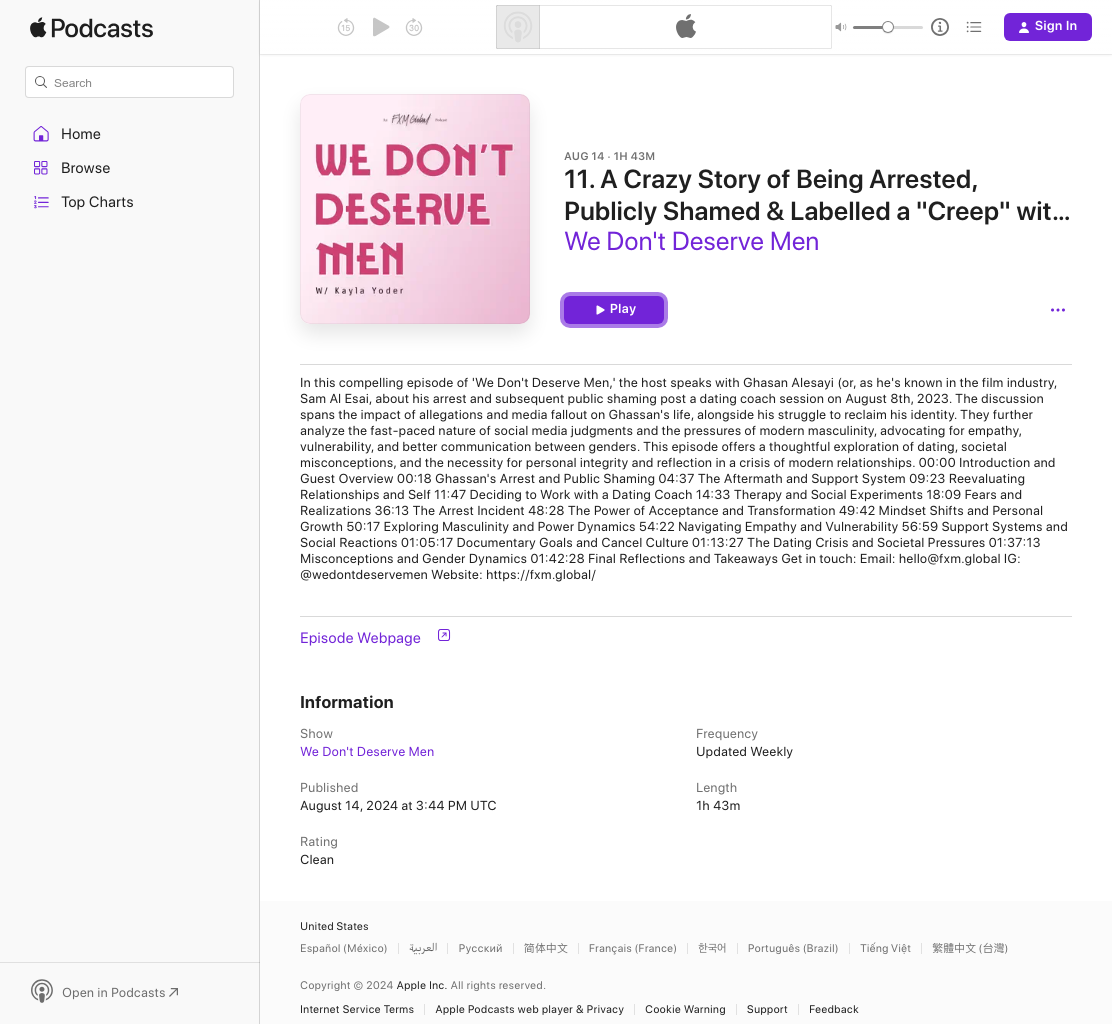Switch language to Français (France)

click(633, 948)
